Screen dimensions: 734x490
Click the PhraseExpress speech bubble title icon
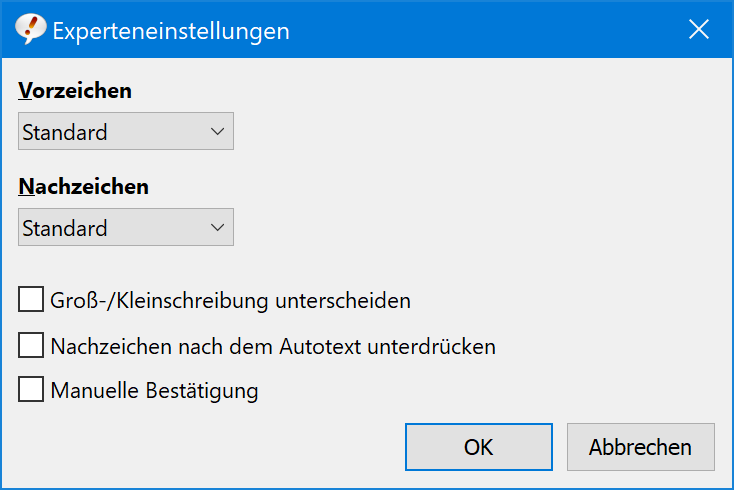point(30,29)
